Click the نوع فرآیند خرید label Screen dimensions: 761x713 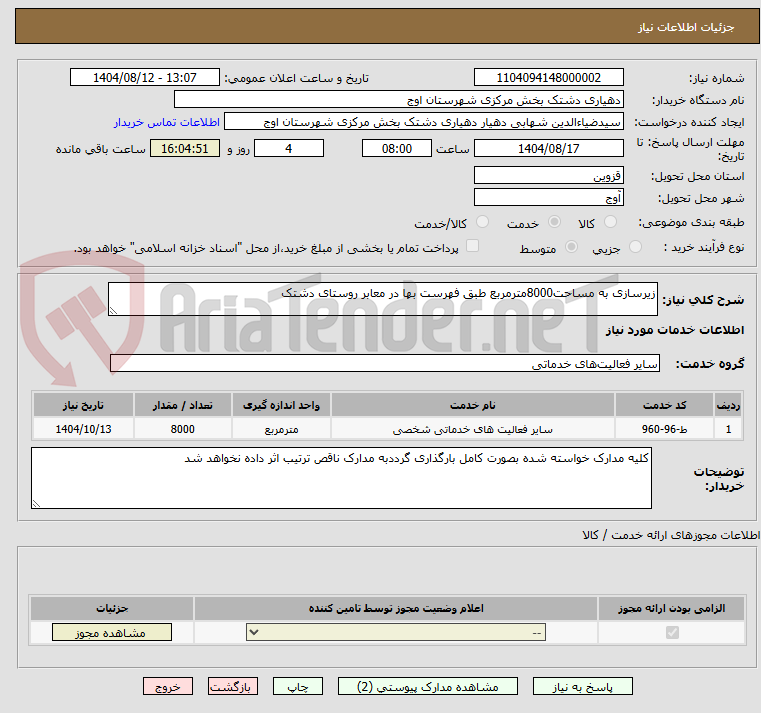pyautogui.click(x=704, y=248)
